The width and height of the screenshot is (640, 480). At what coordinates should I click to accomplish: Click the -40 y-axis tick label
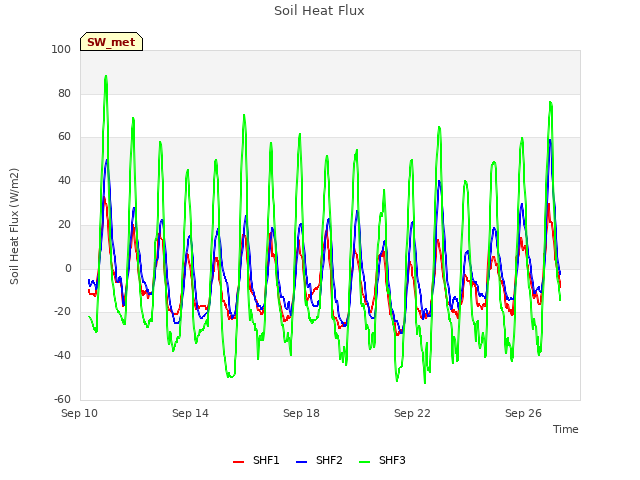pyautogui.click(x=62, y=356)
